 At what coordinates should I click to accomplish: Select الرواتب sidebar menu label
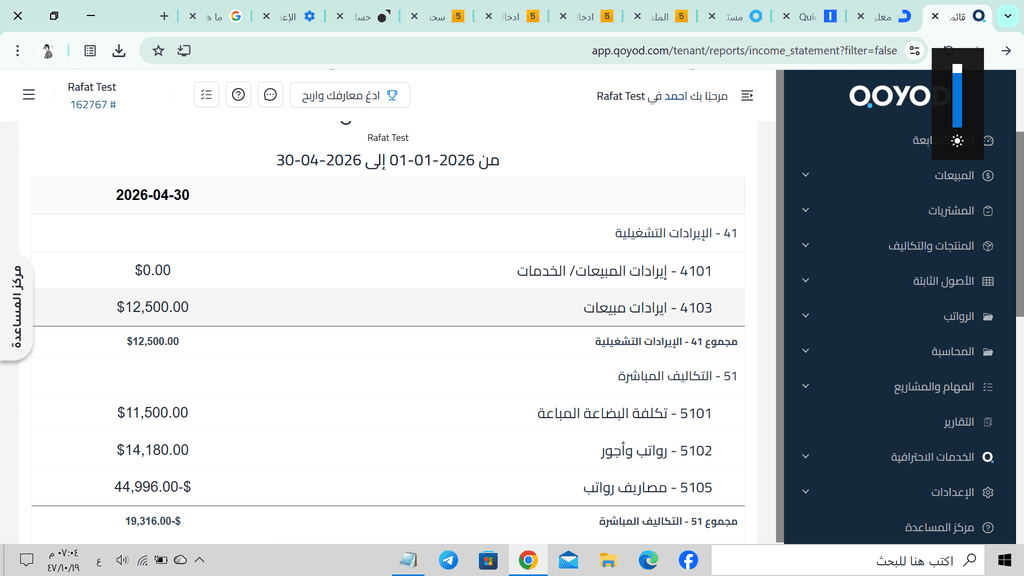click(958, 317)
